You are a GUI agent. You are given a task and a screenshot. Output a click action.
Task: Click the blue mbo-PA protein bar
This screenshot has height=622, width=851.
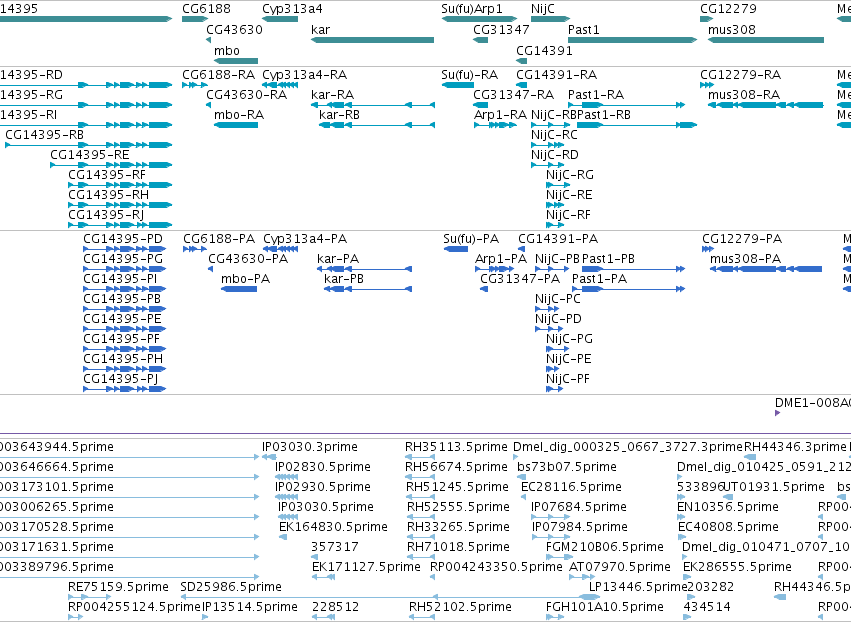(239, 289)
